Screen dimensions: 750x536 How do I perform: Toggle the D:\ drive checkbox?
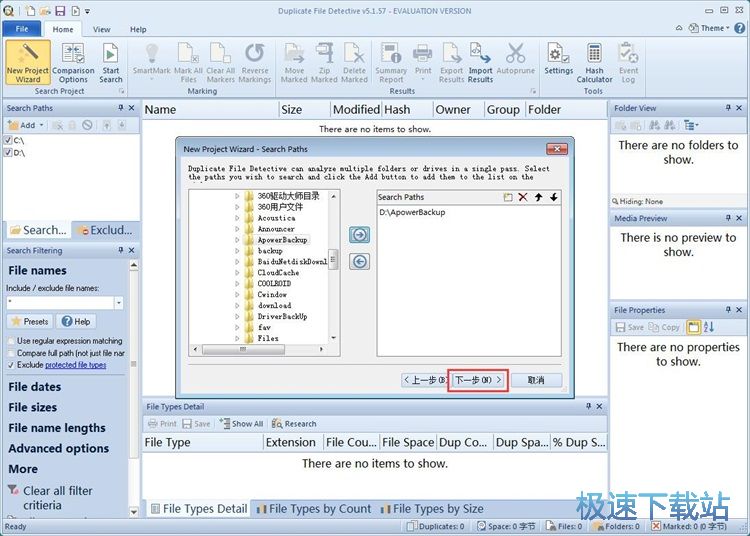tap(8, 153)
